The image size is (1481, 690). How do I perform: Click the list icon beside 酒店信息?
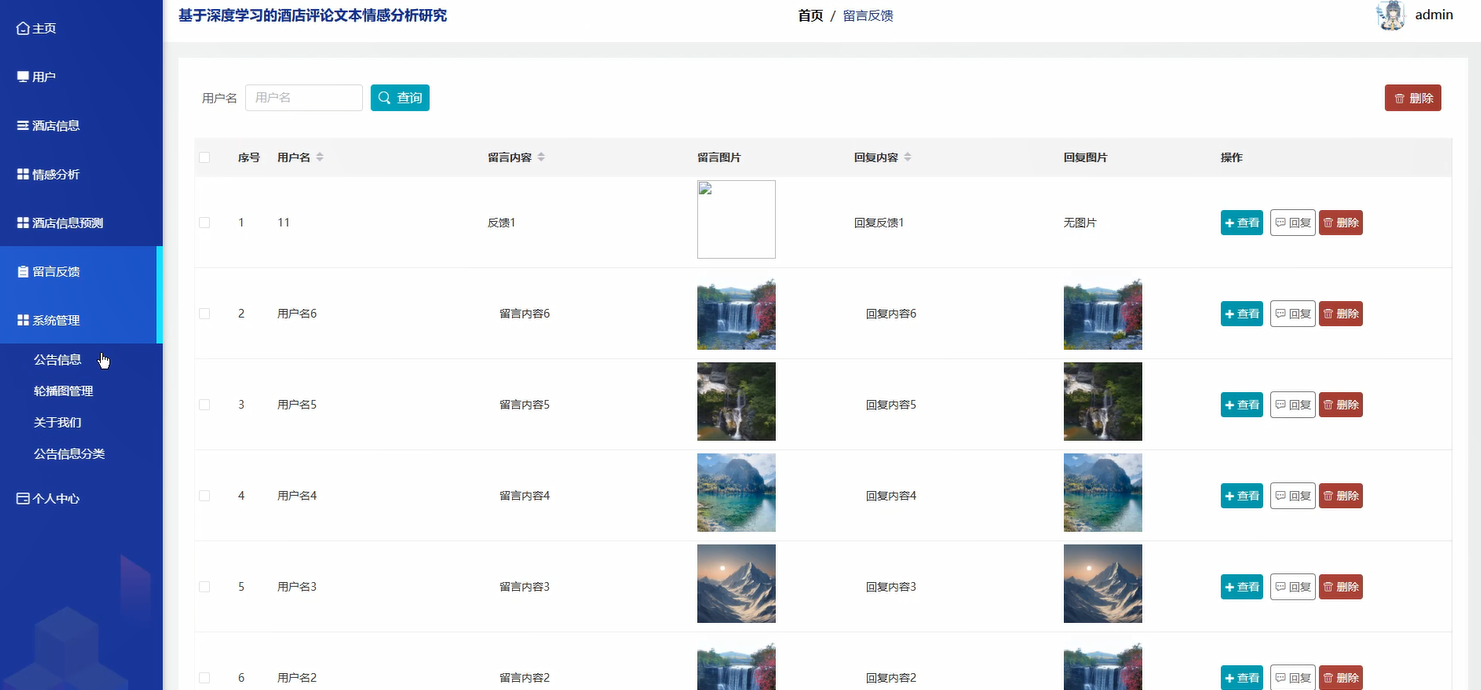pos(23,126)
